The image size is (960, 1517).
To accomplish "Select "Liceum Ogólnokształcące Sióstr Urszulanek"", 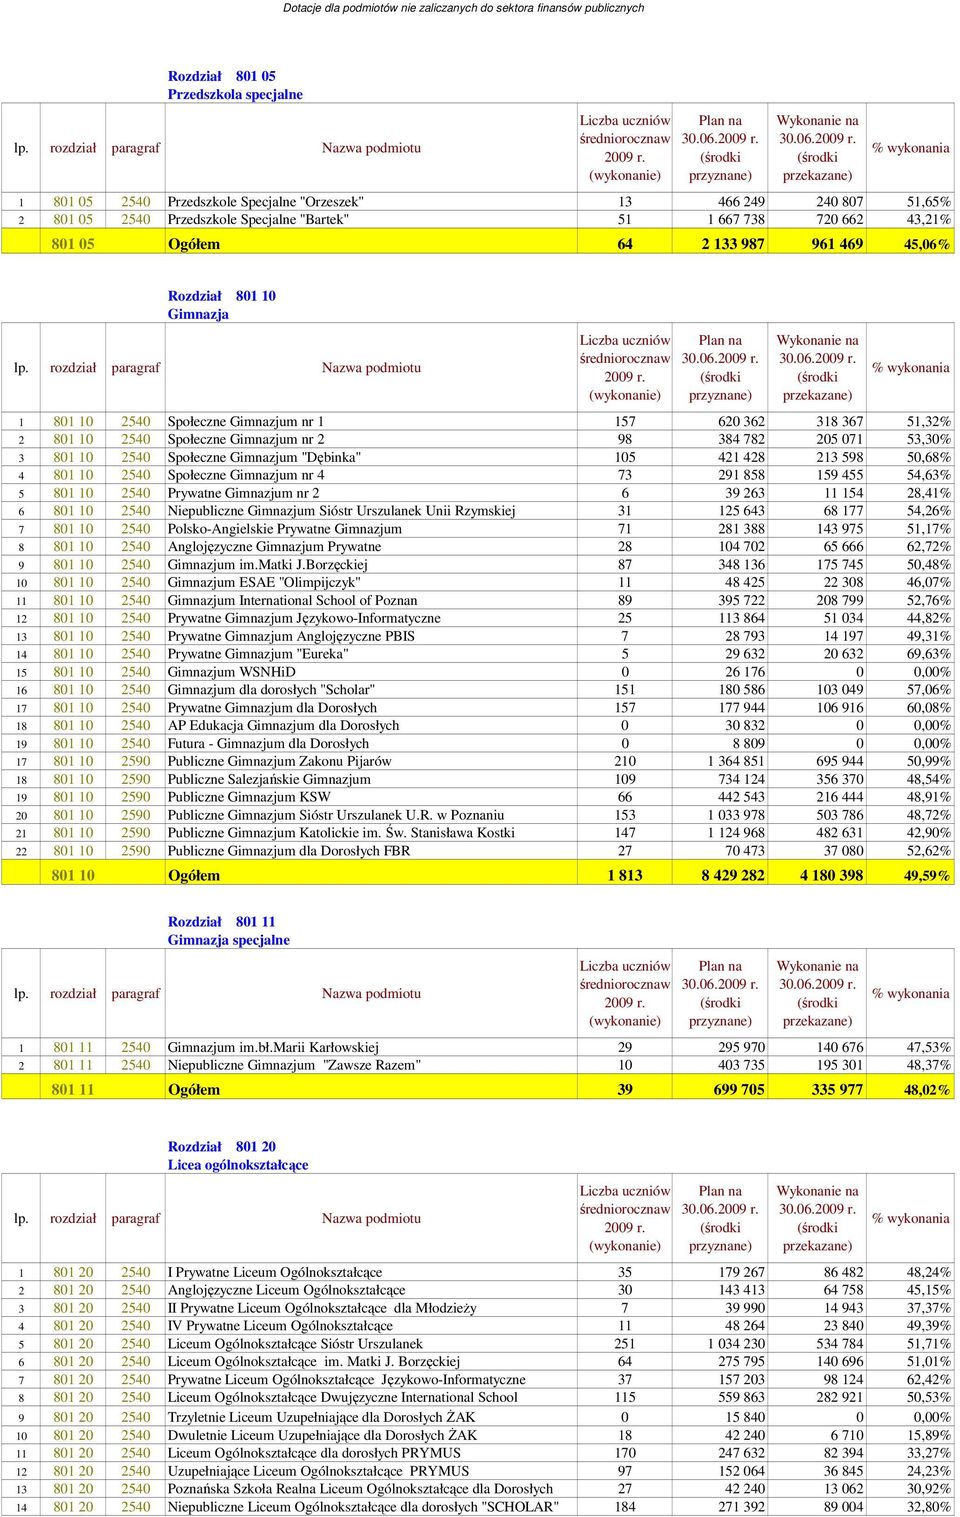I will pyautogui.click(x=295, y=1346).
